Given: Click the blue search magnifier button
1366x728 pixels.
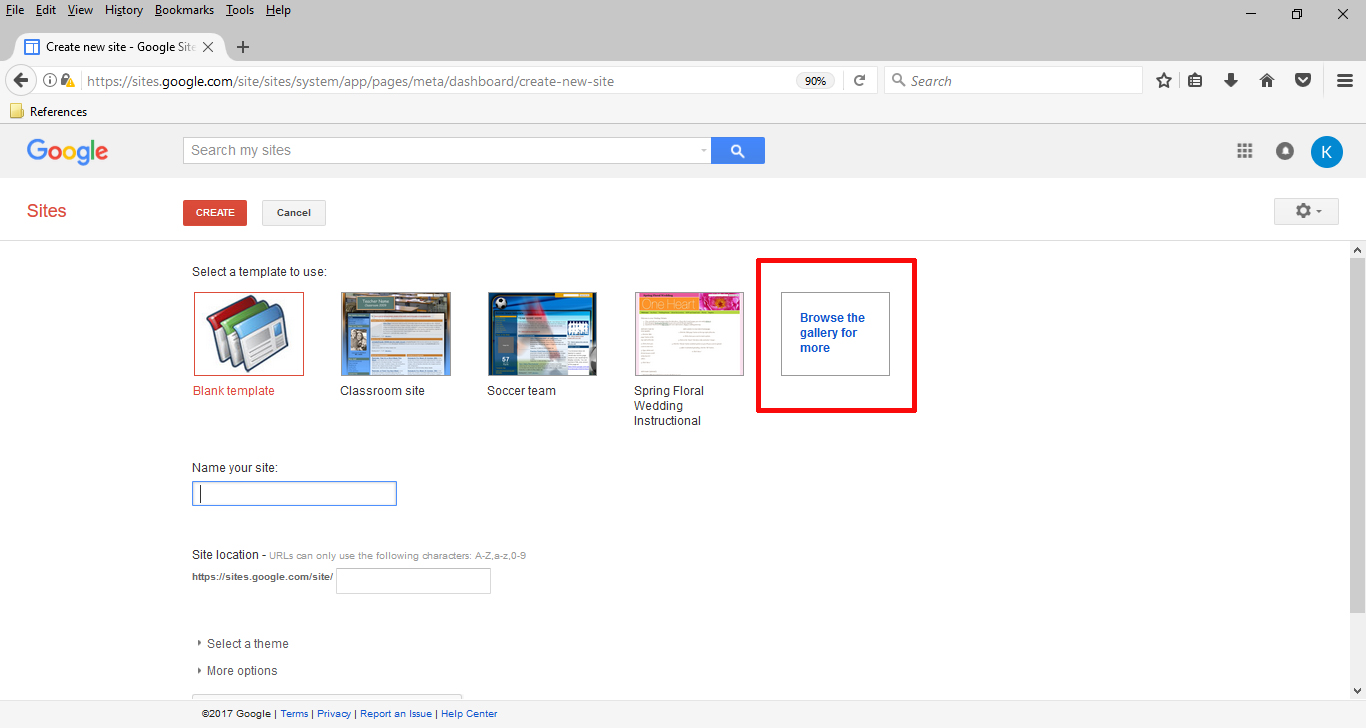Looking at the screenshot, I should coord(738,151).
